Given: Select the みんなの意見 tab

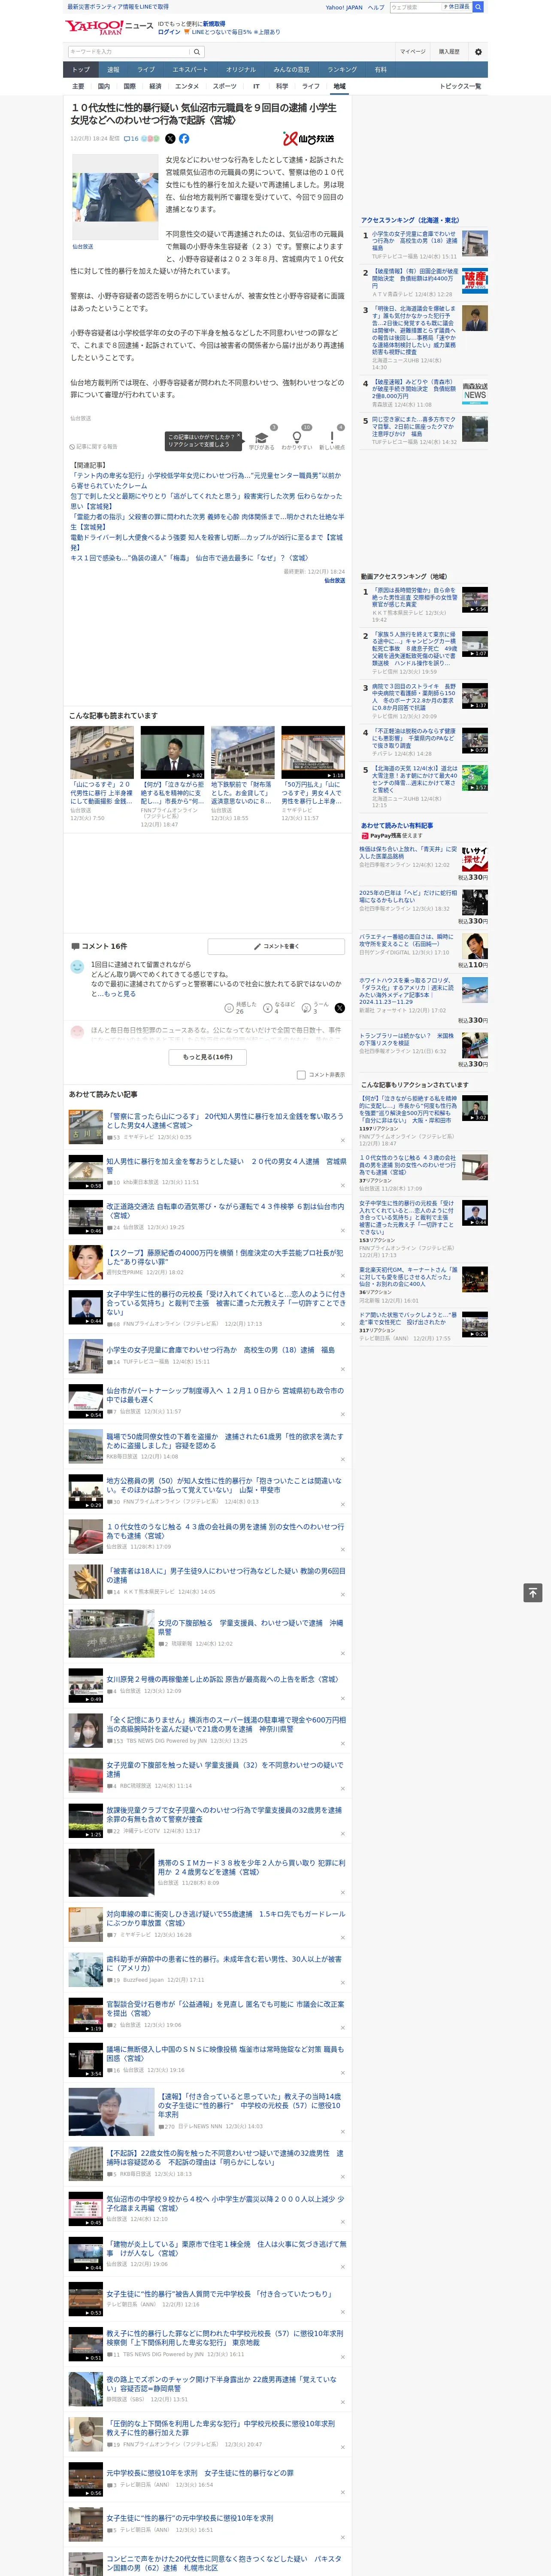Looking at the screenshot, I should coord(292,70).
